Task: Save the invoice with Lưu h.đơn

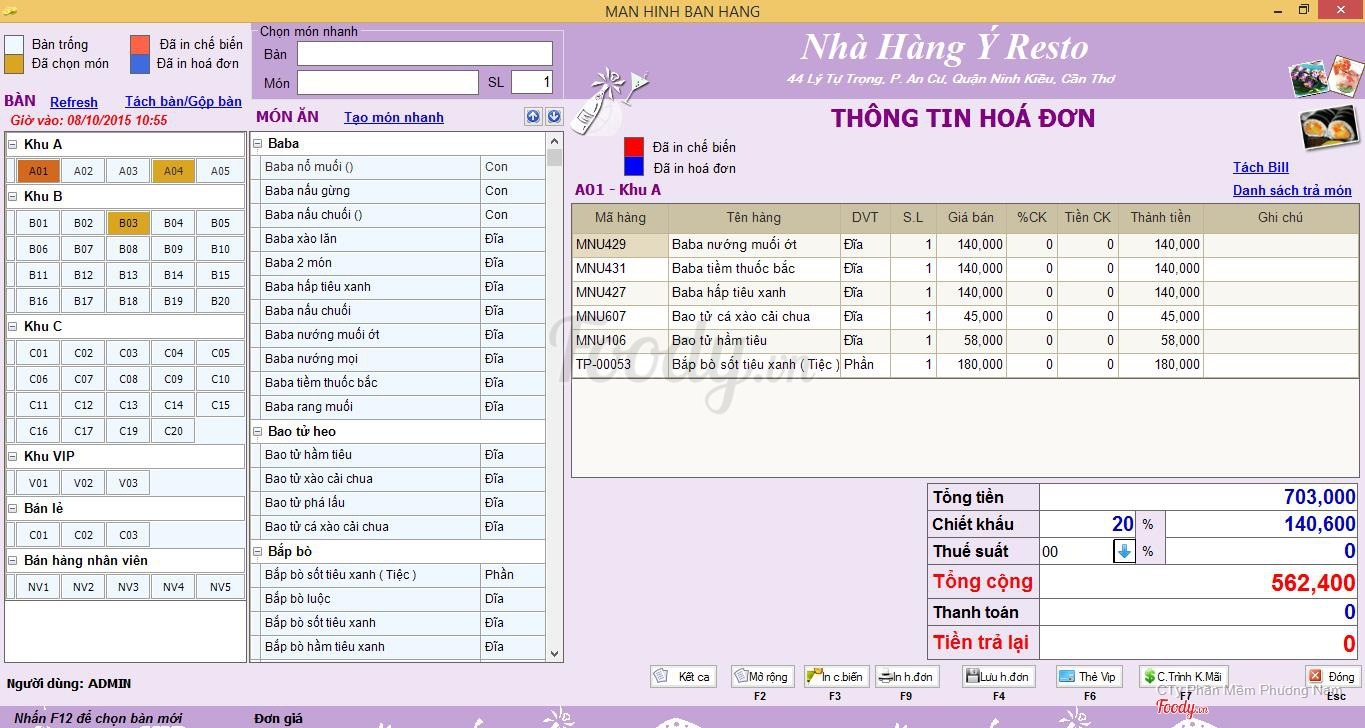Action: 997,677
